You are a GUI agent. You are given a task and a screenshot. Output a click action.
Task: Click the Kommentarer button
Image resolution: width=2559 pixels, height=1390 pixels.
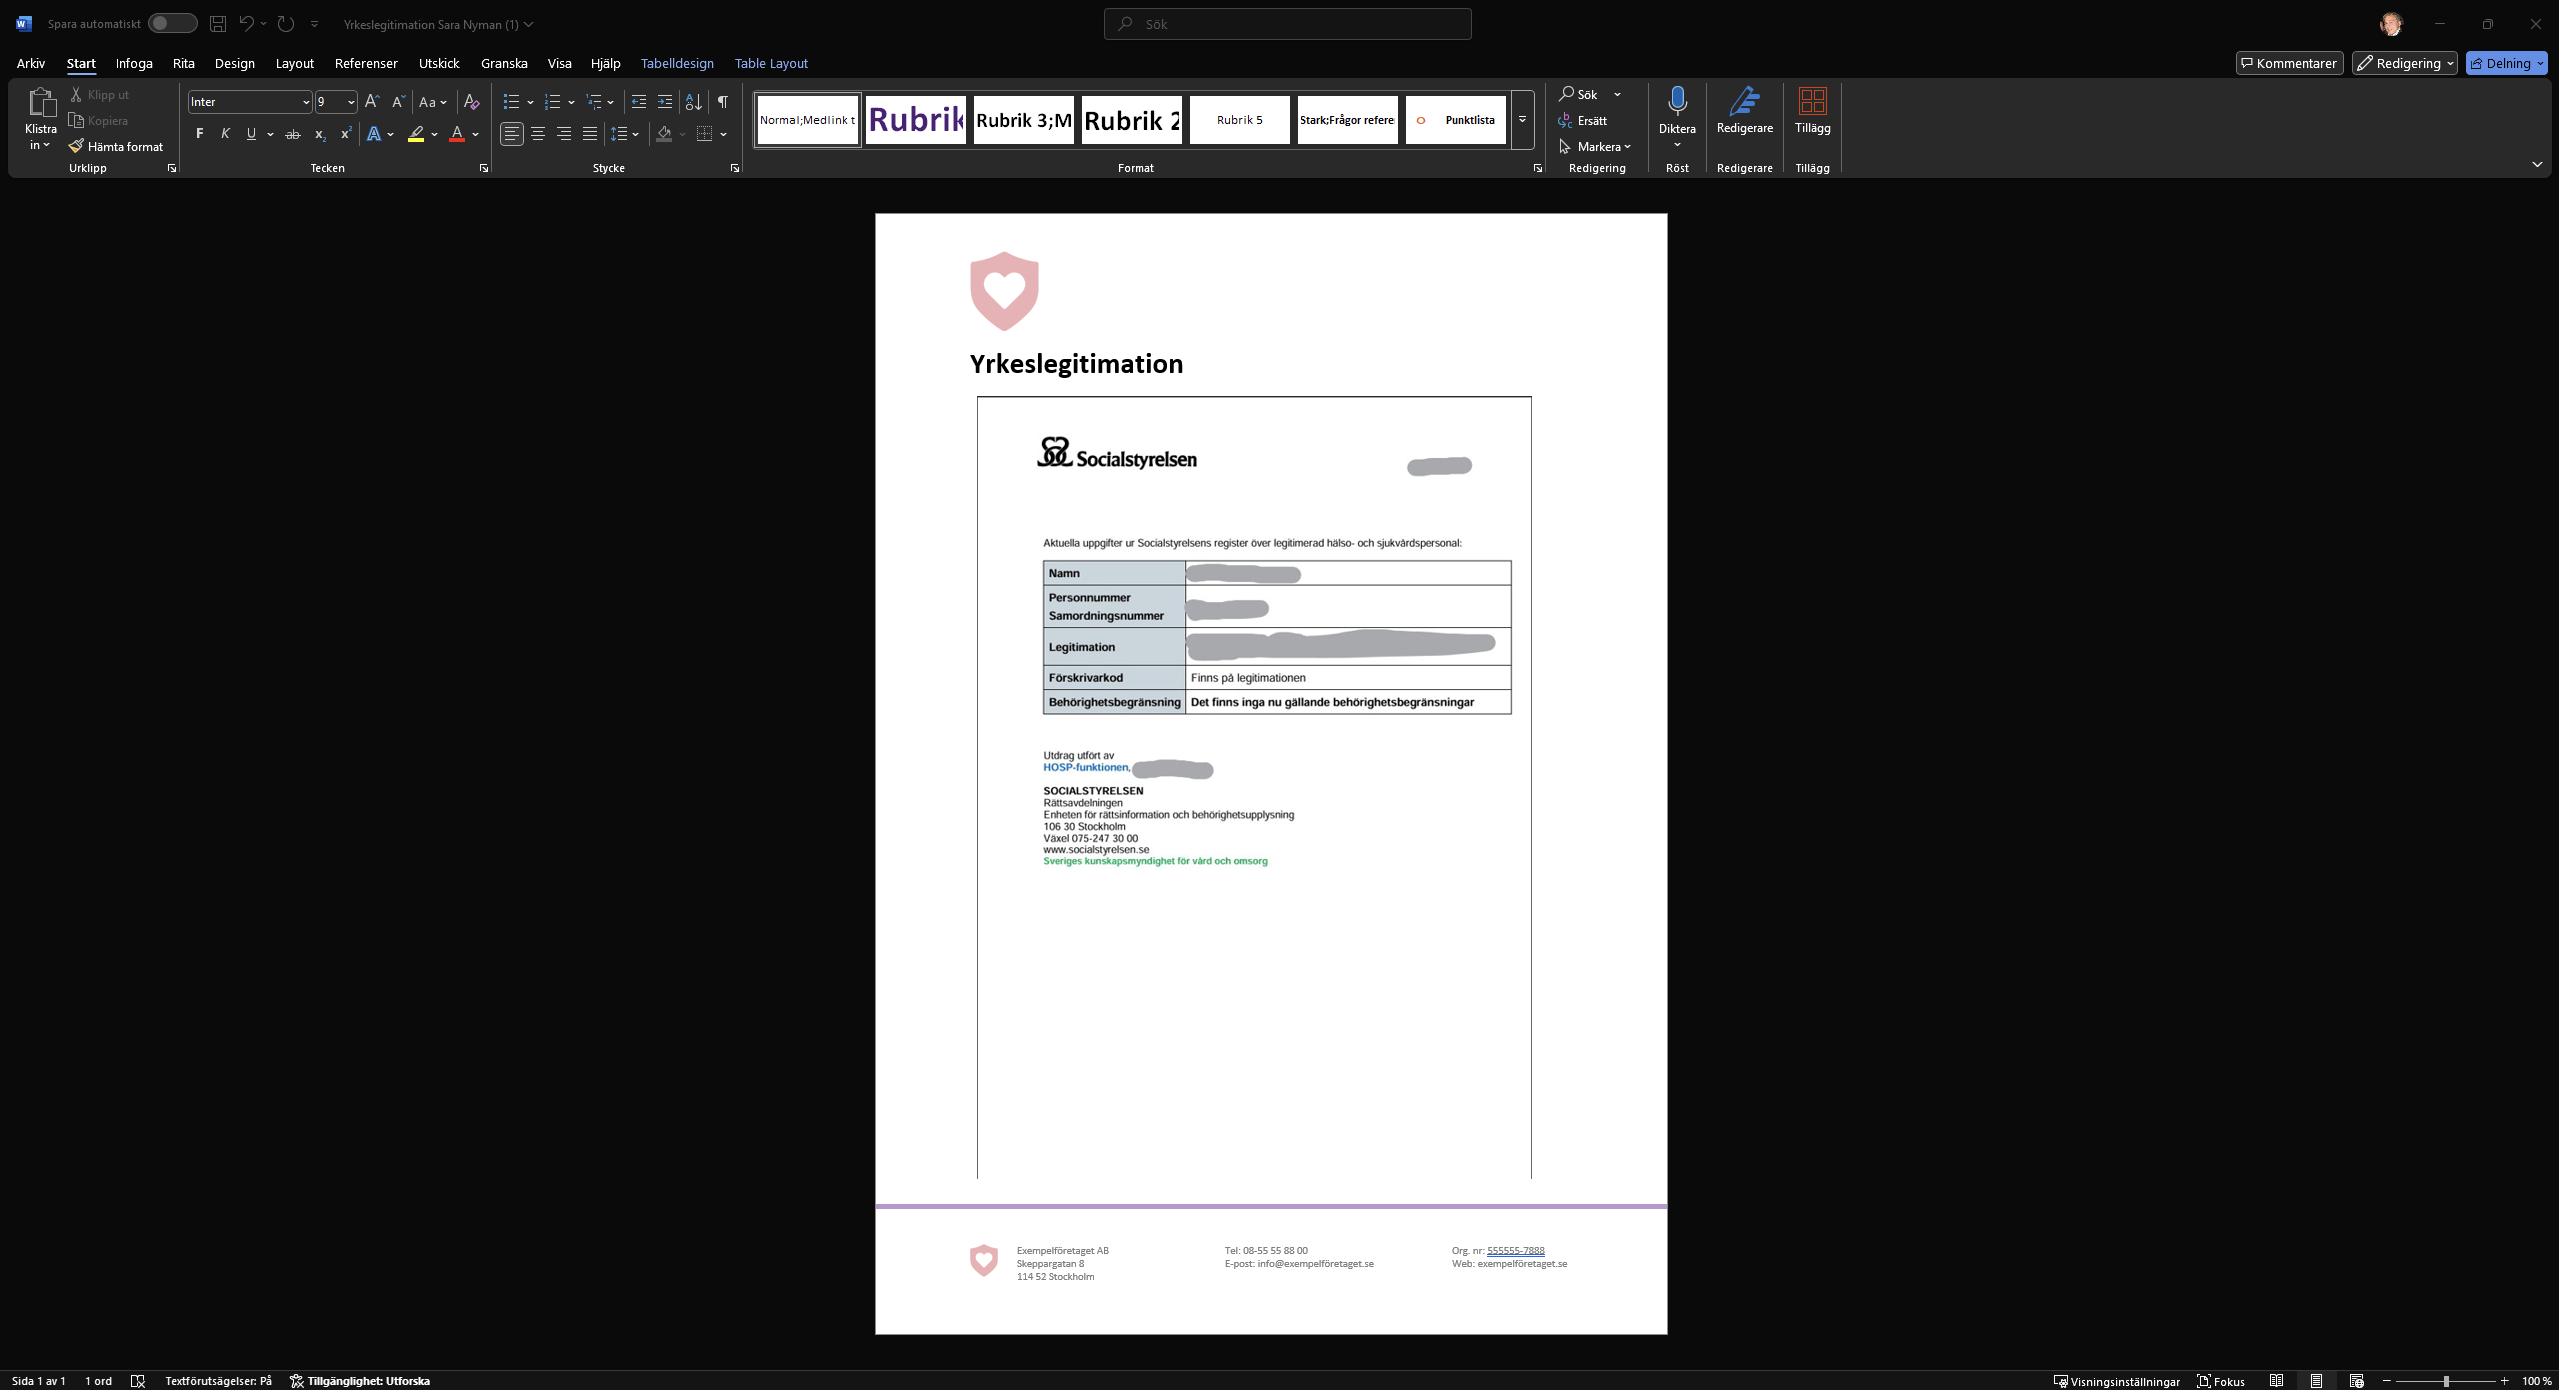coord(2288,63)
